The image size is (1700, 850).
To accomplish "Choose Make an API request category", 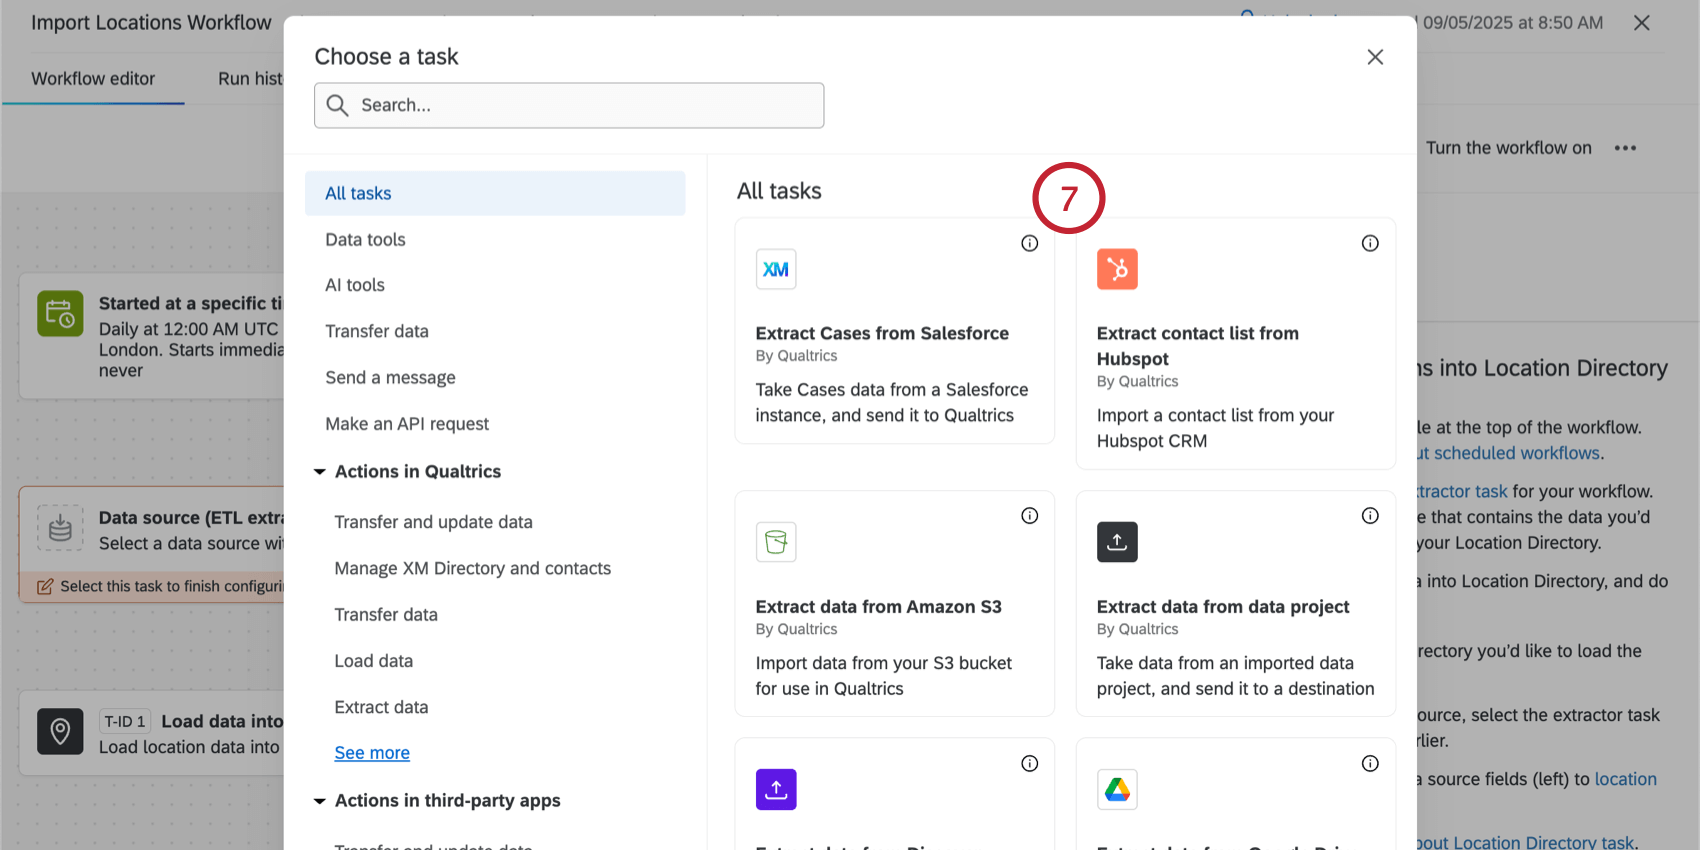I will coord(407,424).
